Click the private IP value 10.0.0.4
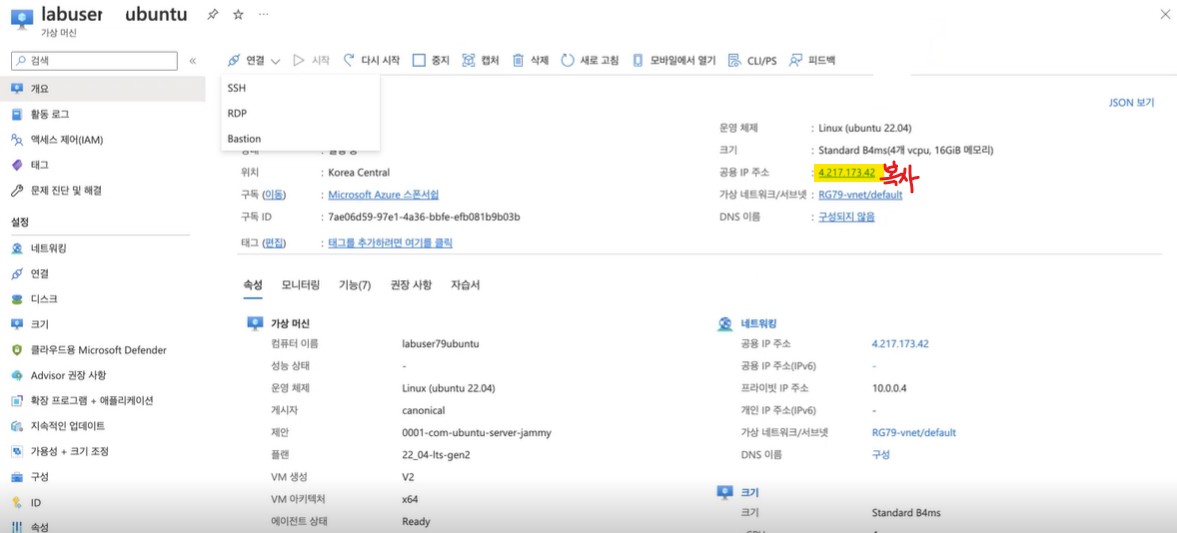The height and width of the screenshot is (533, 1177). click(890, 388)
